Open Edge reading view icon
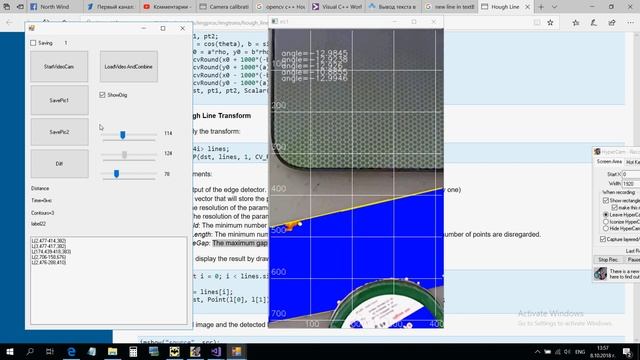This screenshot has height=360, width=640. pyautogui.click(x=537, y=22)
